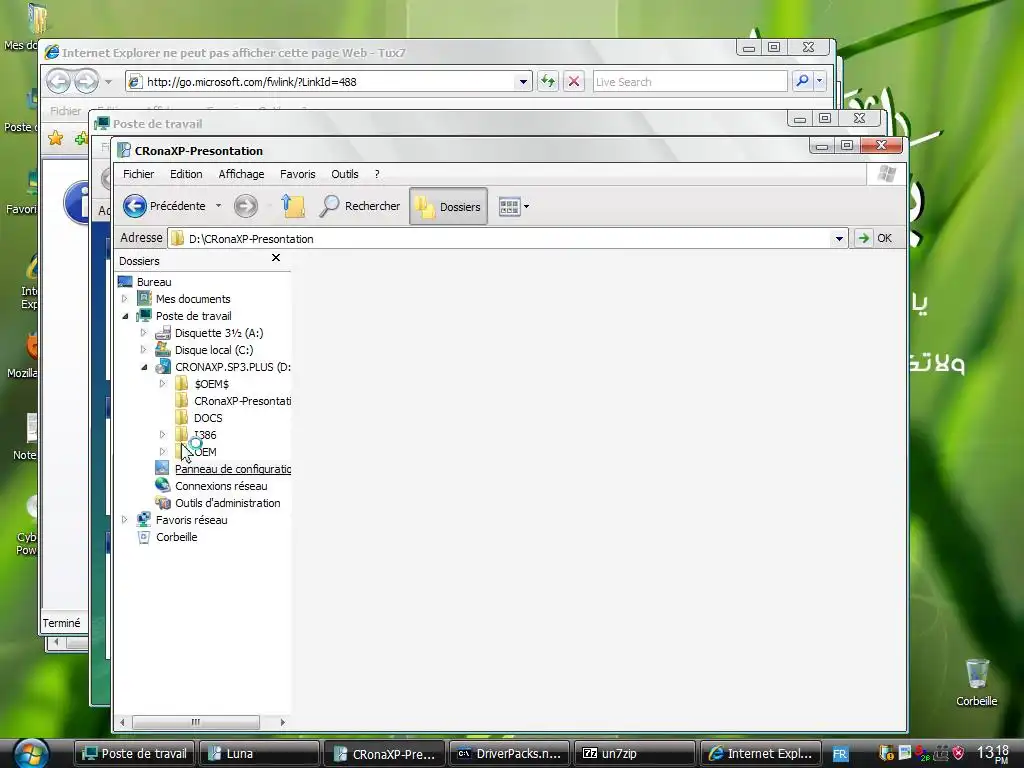Viewport: 1024px width, 768px height.
Task: Click the Forward arrow in CRonaXP-Presentation toolbar
Action: pos(246,206)
